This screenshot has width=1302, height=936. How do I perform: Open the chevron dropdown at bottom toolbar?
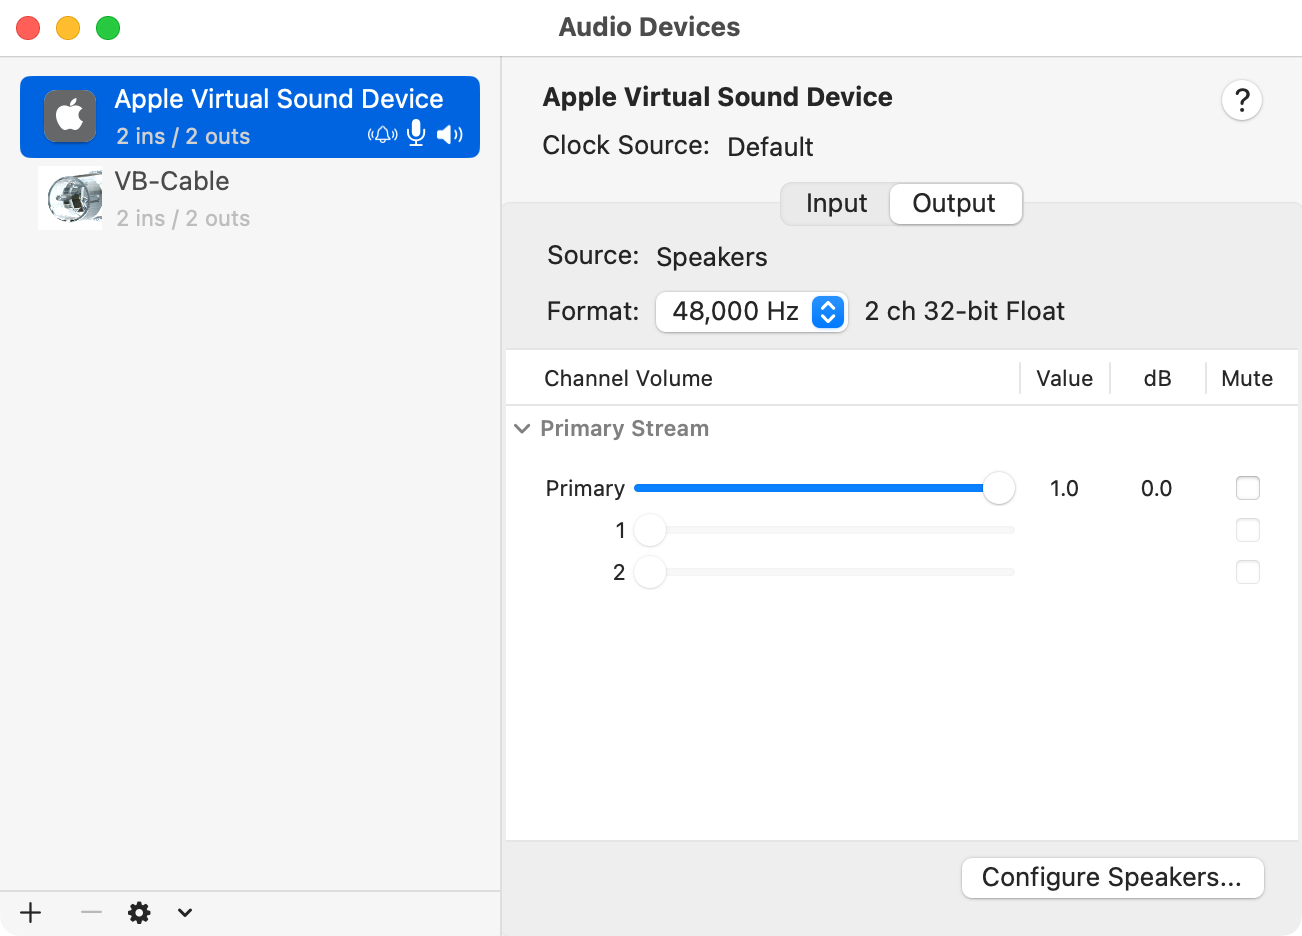[x=184, y=913]
